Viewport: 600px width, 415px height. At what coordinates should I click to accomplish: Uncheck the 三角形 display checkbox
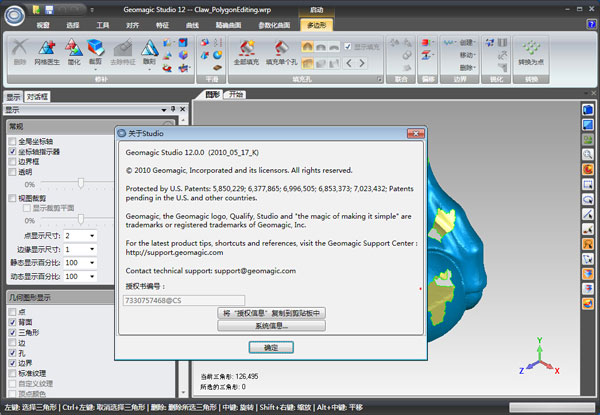[x=12, y=332]
